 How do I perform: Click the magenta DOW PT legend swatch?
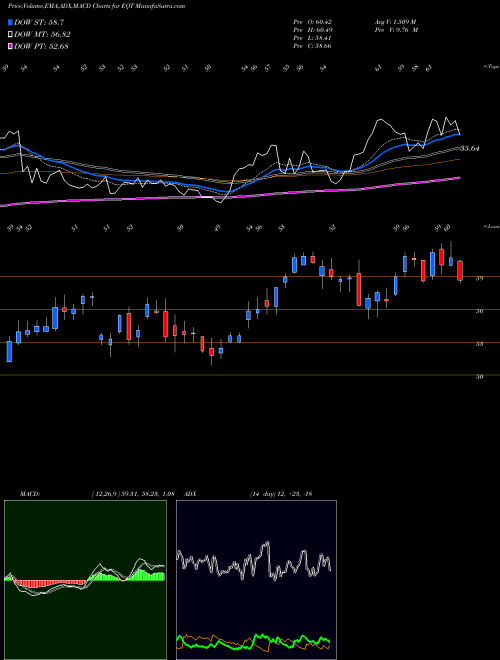click(11, 46)
